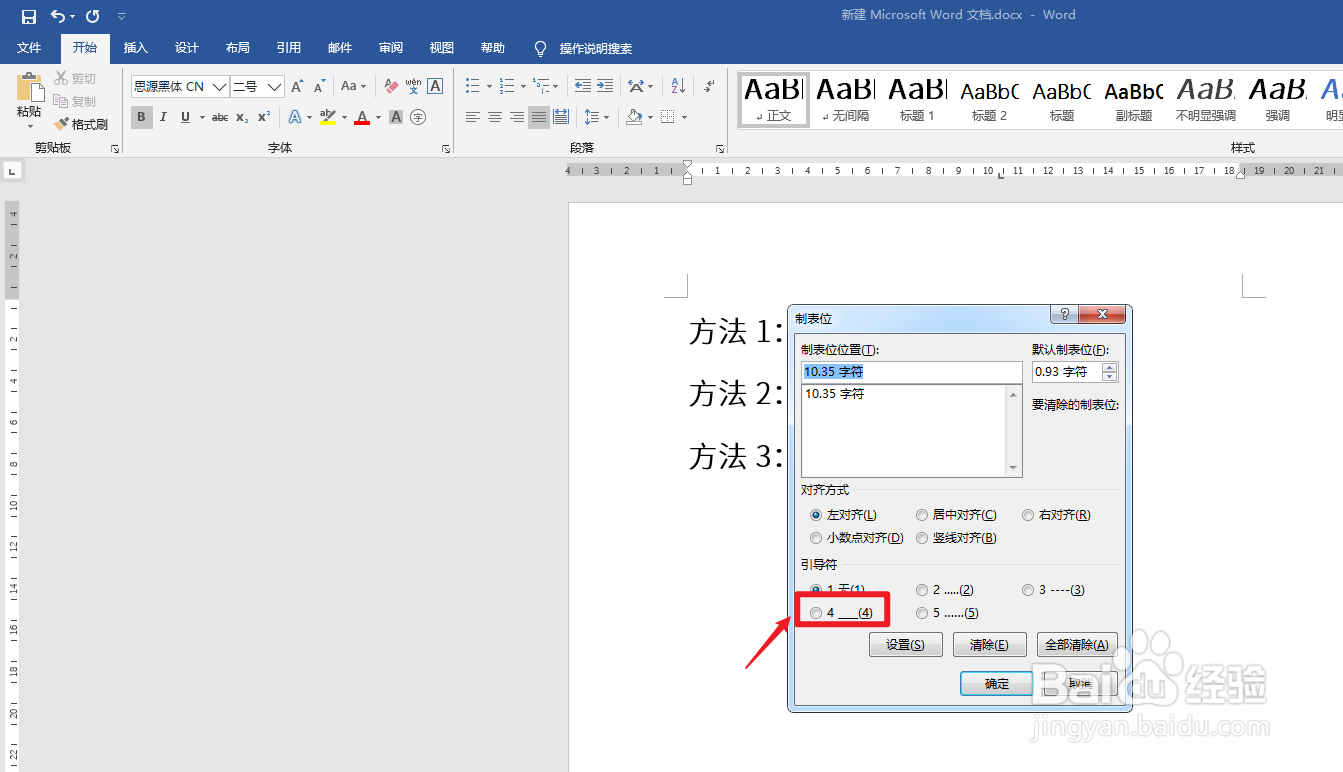1343x772 pixels.
Task: Switch to the 插入 ribbon tab
Action: [135, 48]
